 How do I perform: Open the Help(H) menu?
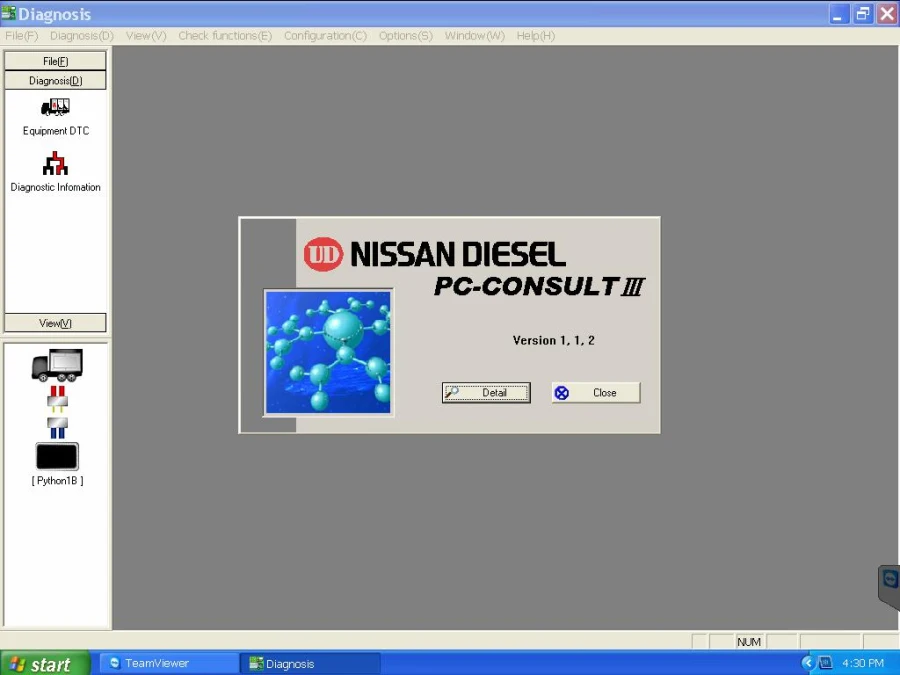click(x=536, y=36)
